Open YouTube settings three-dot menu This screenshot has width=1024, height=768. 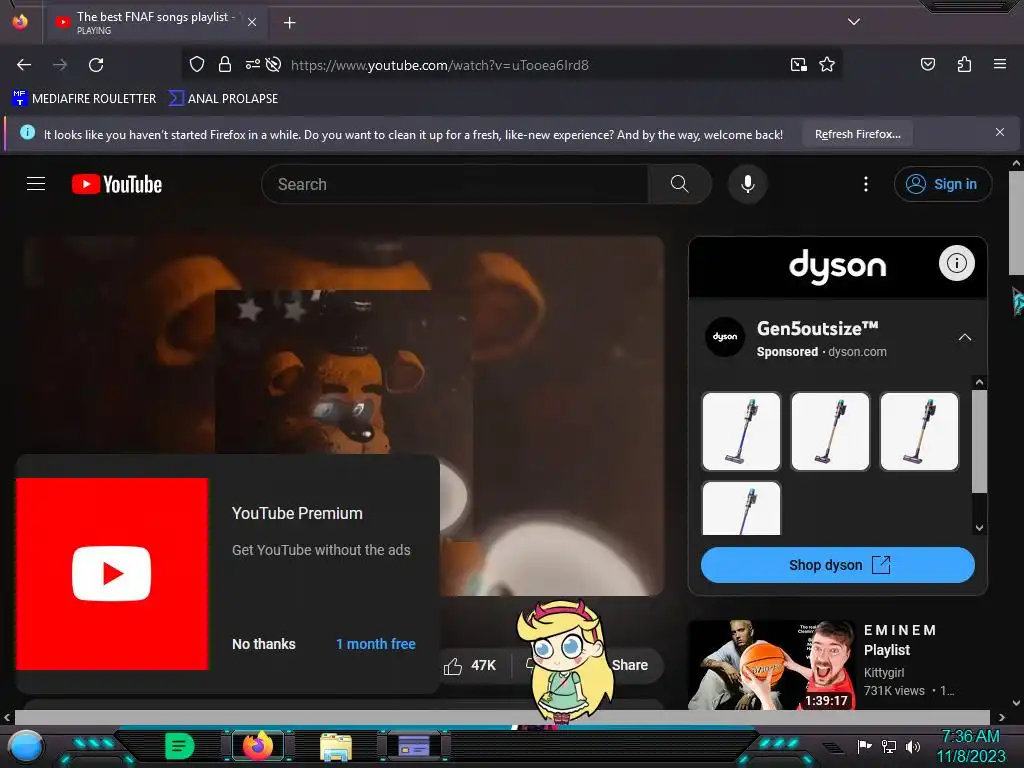[x=866, y=184]
